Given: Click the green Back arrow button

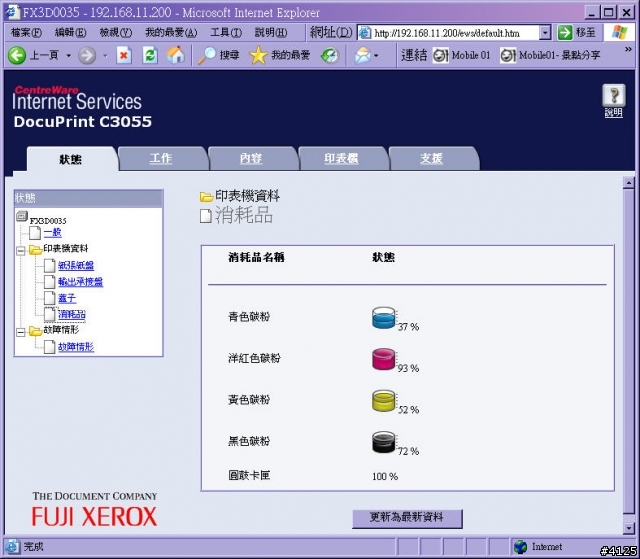Looking at the screenshot, I should tap(17, 55).
